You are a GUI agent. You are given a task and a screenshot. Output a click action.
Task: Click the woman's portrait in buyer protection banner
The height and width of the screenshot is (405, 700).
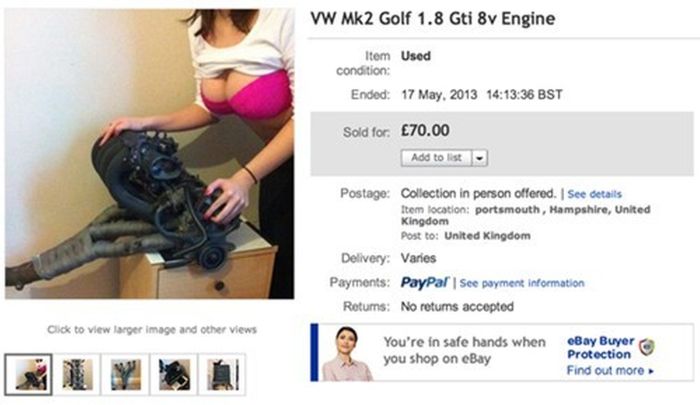pos(347,354)
